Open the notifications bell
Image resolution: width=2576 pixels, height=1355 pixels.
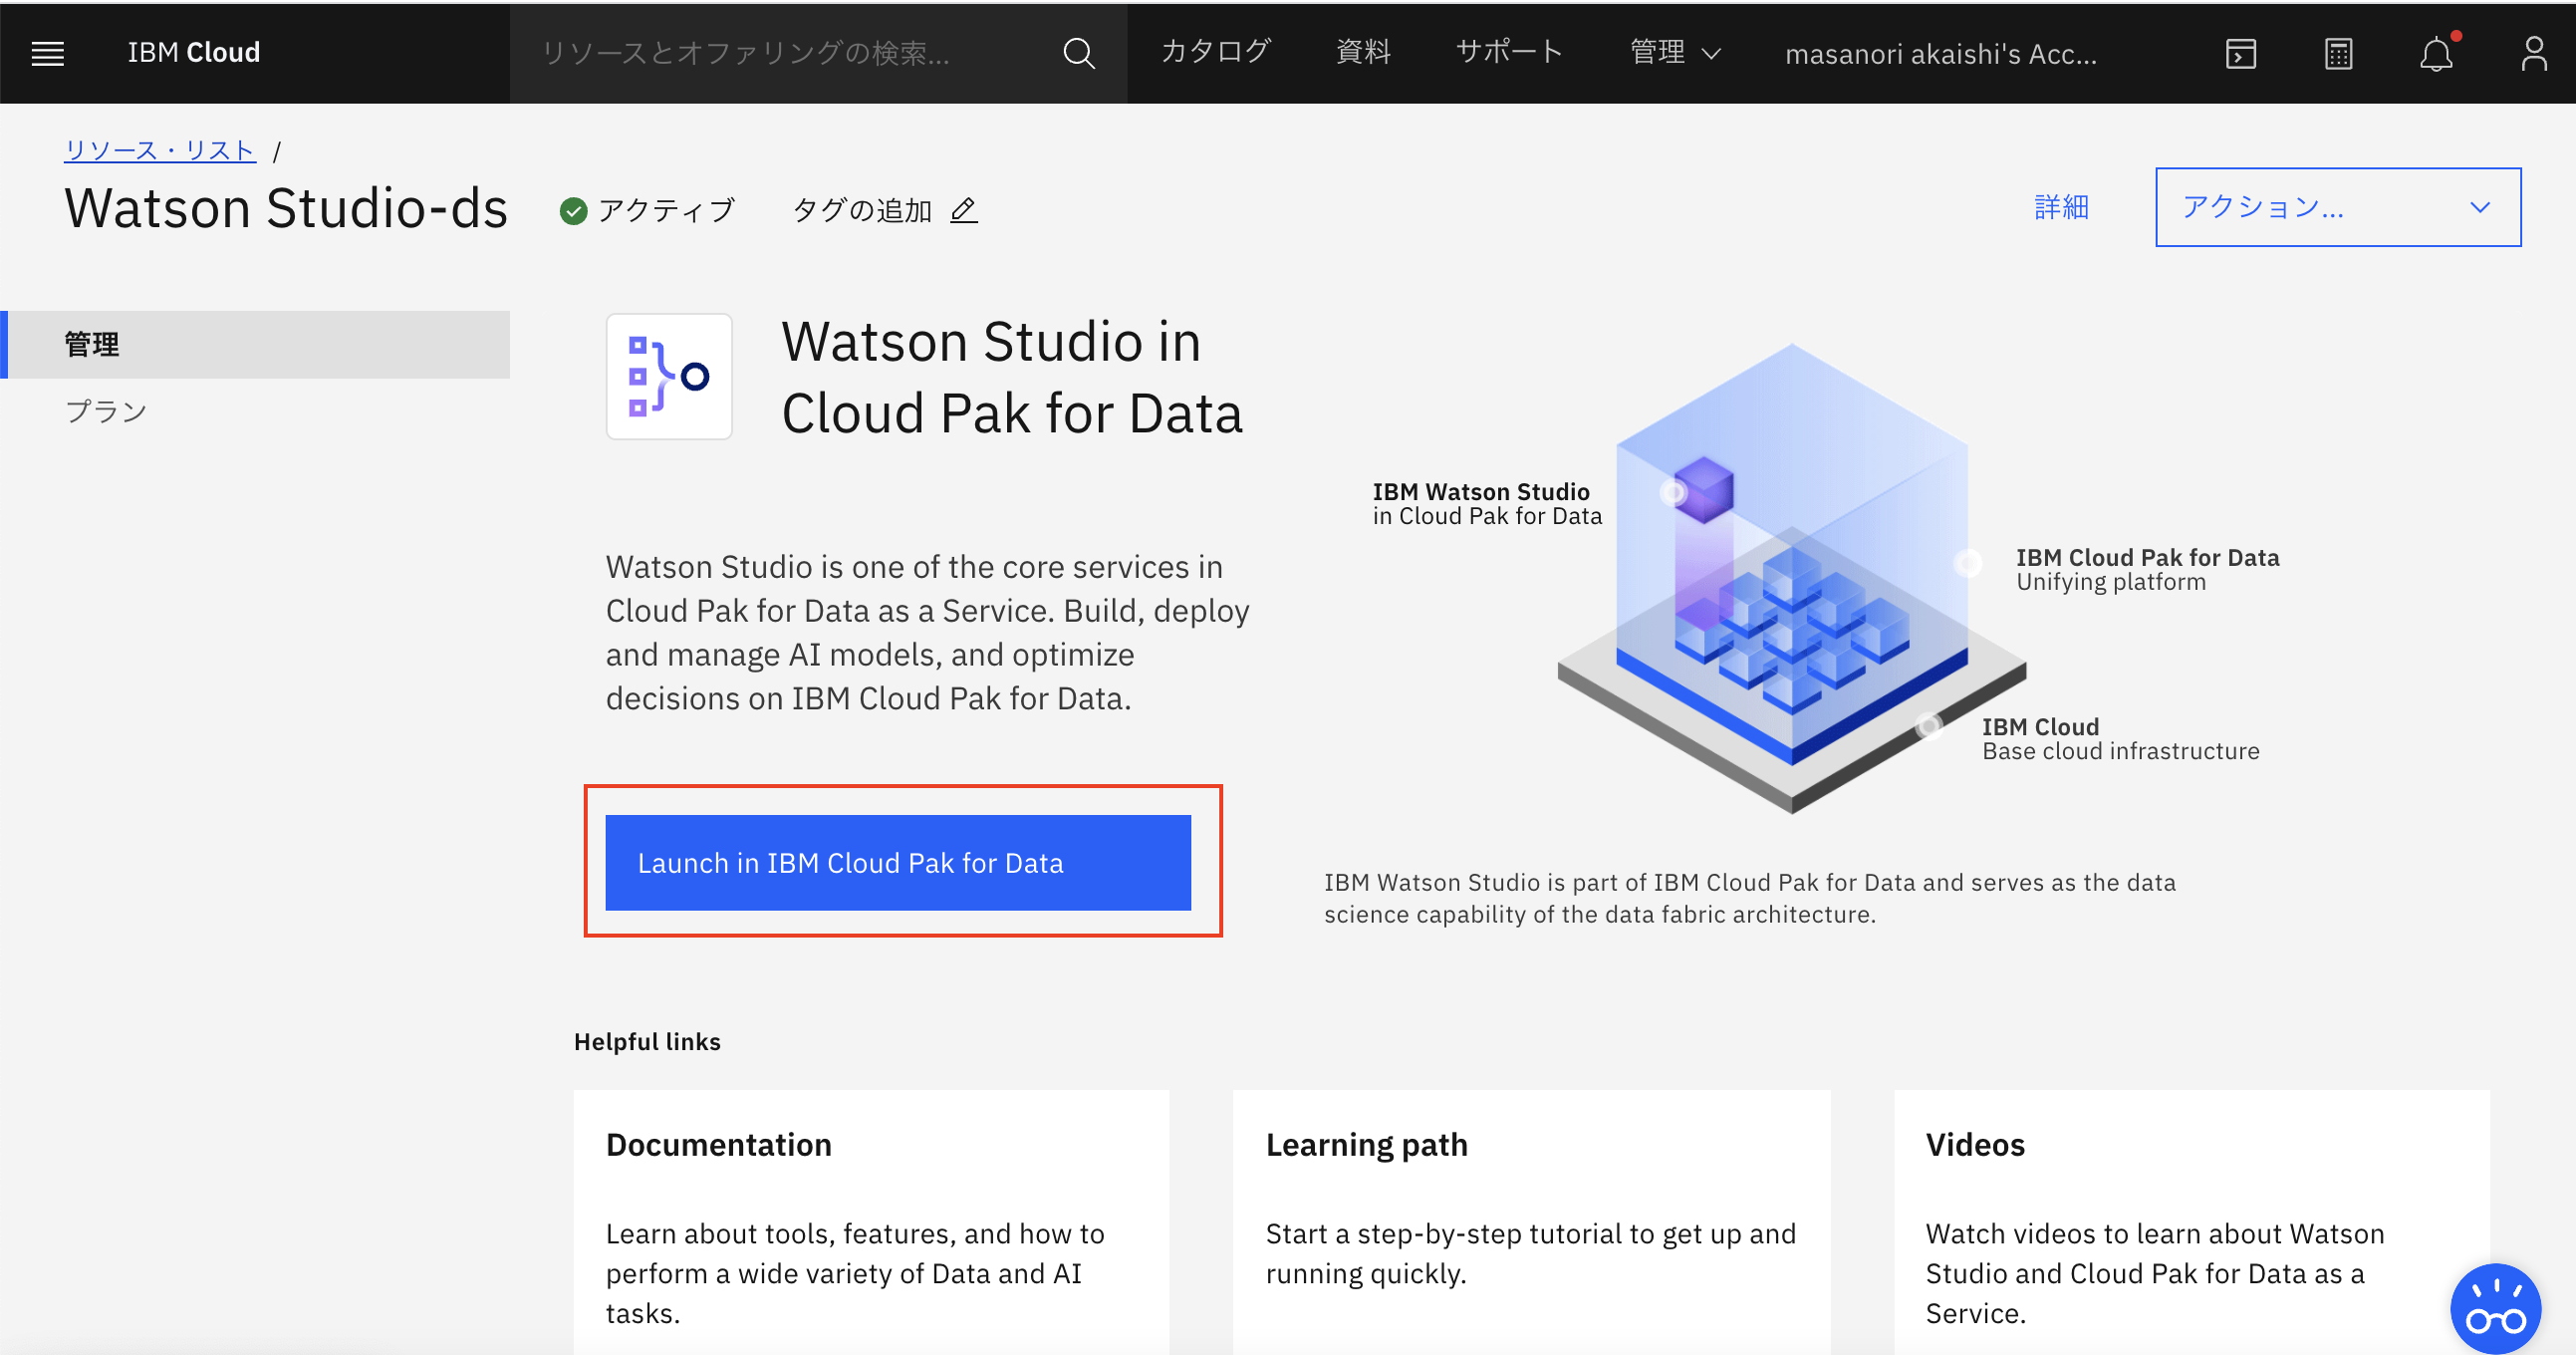click(2436, 53)
